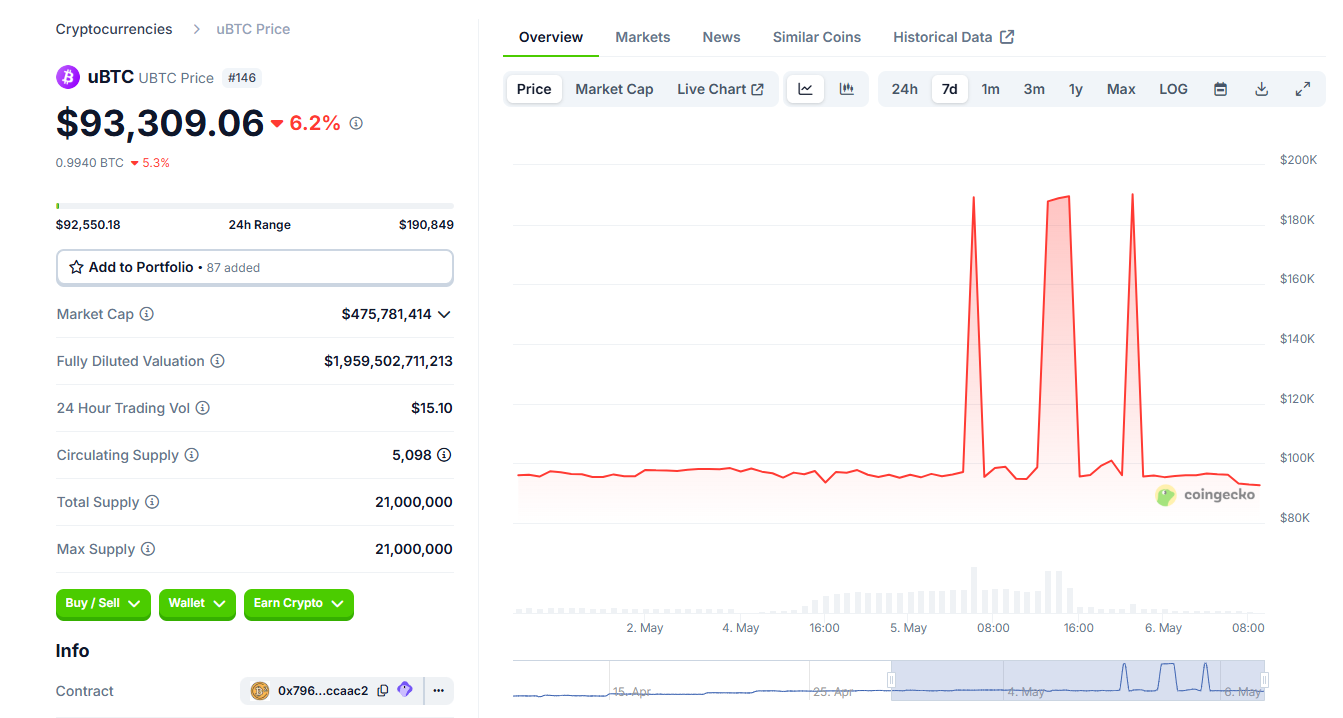
Task: Click right handle of chart navigator
Action: pos(1265,680)
